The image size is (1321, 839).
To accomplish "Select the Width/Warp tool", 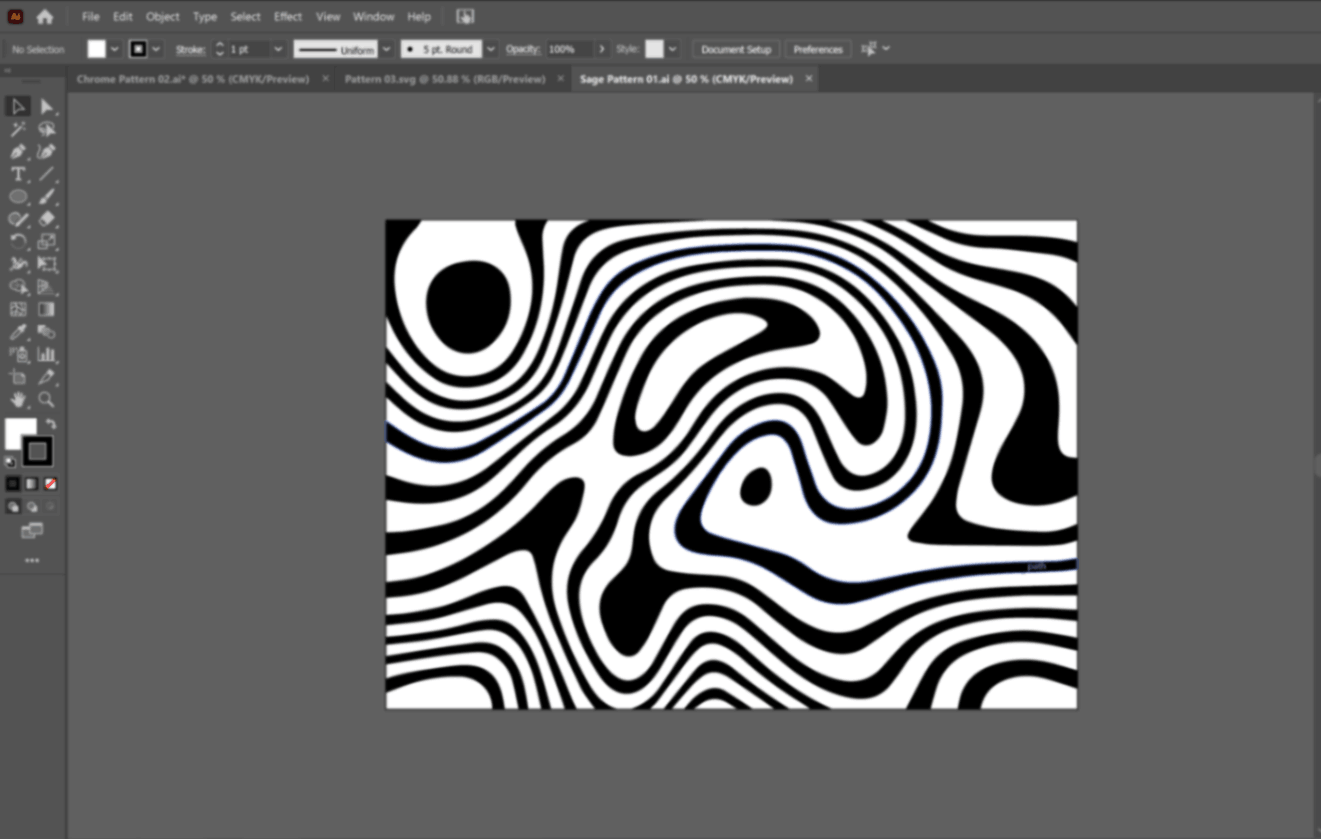I will tap(18, 264).
